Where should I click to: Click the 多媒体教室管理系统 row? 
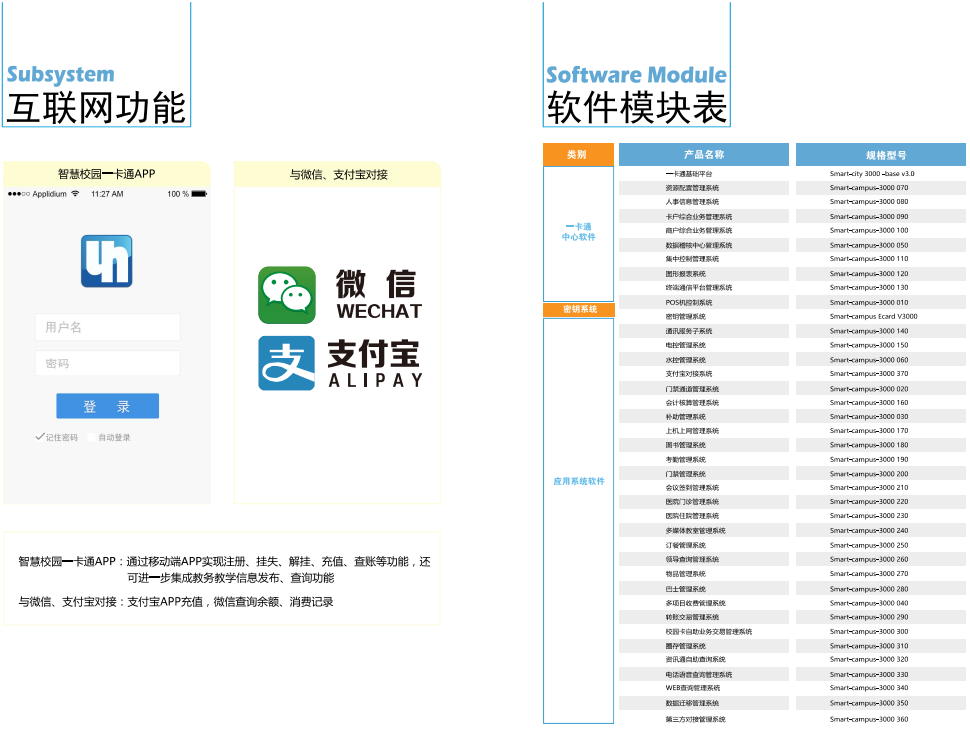(x=704, y=530)
